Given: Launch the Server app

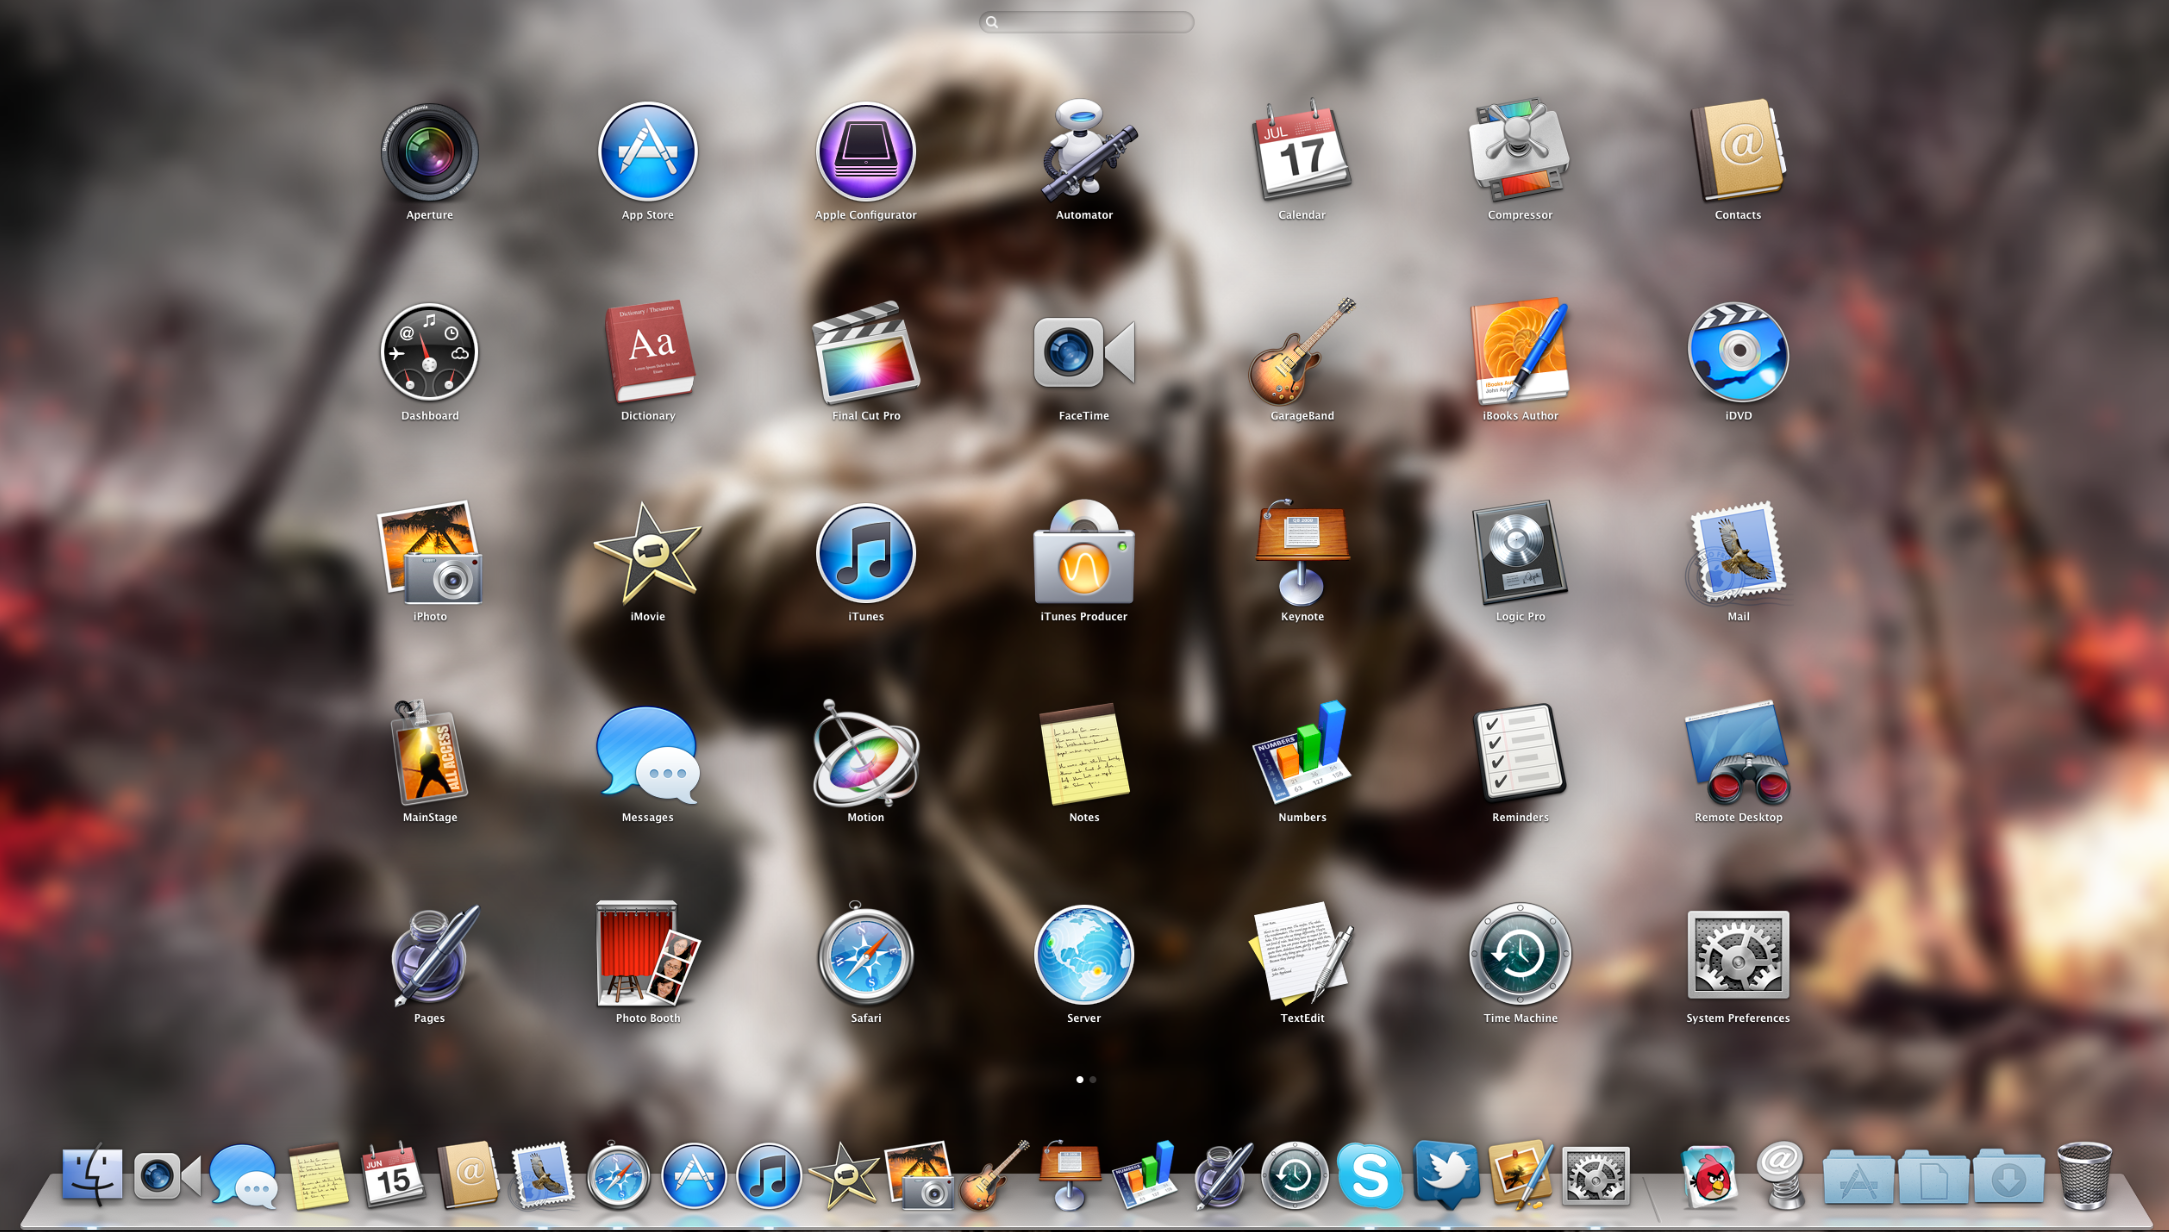Looking at the screenshot, I should pyautogui.click(x=1084, y=956).
